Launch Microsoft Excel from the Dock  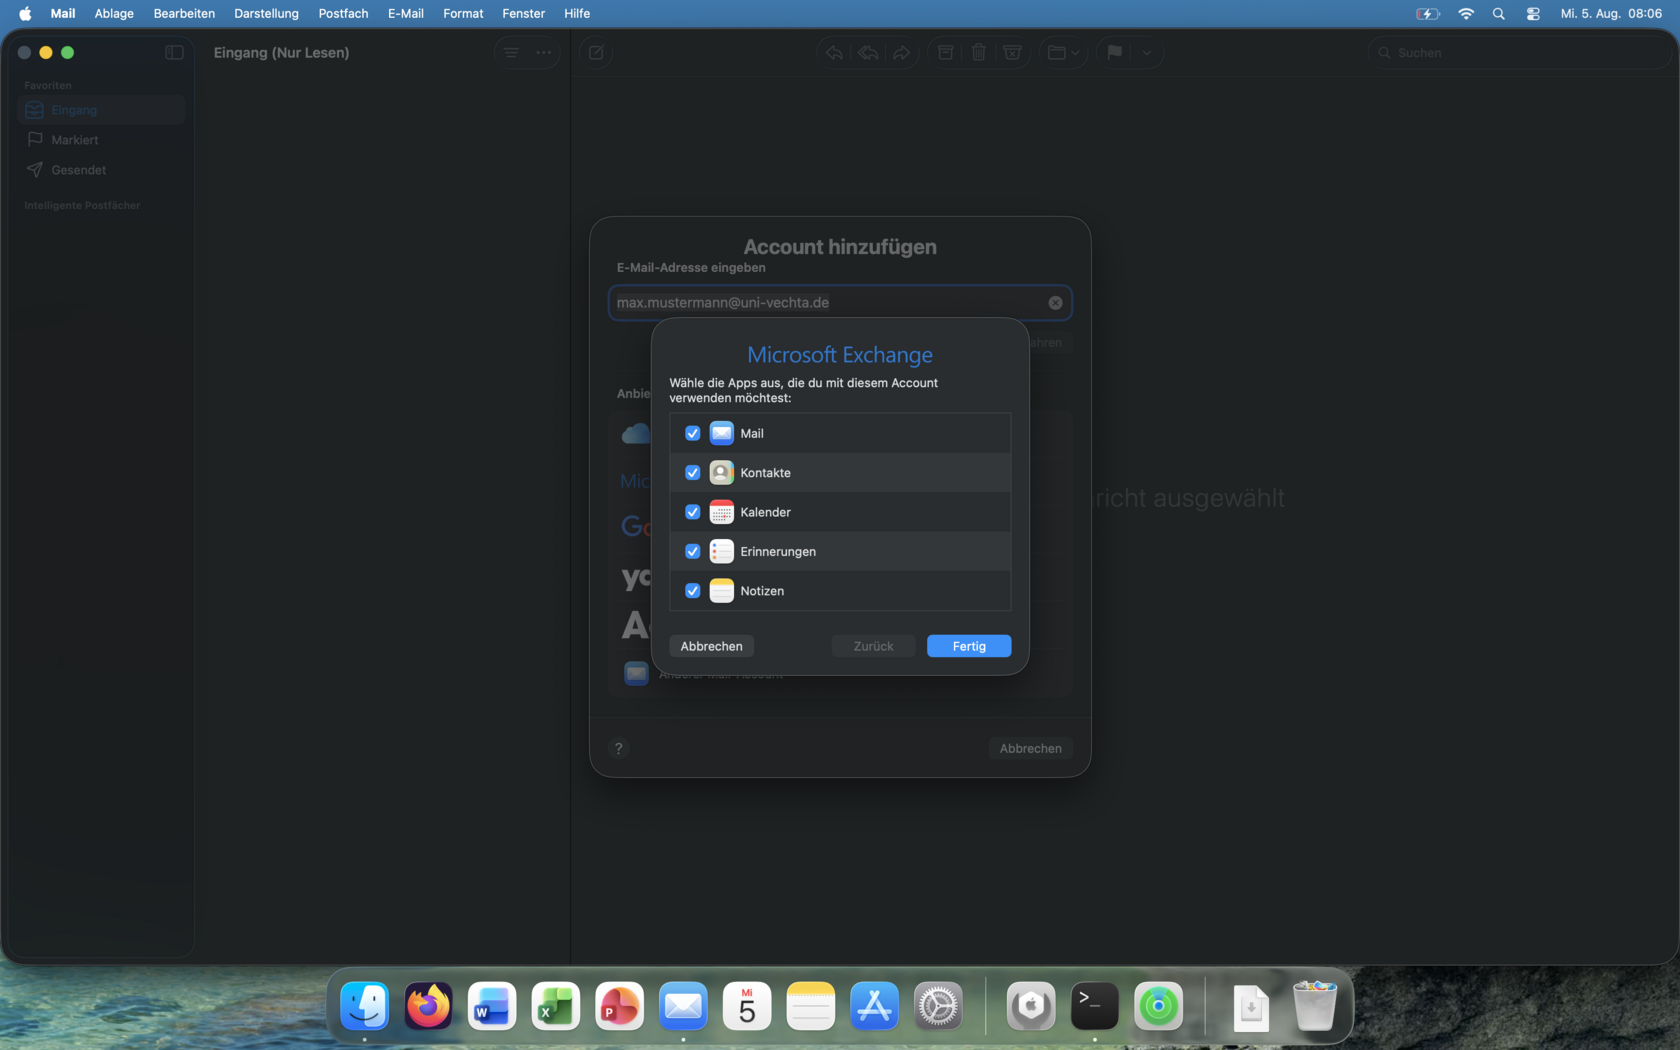556,1005
